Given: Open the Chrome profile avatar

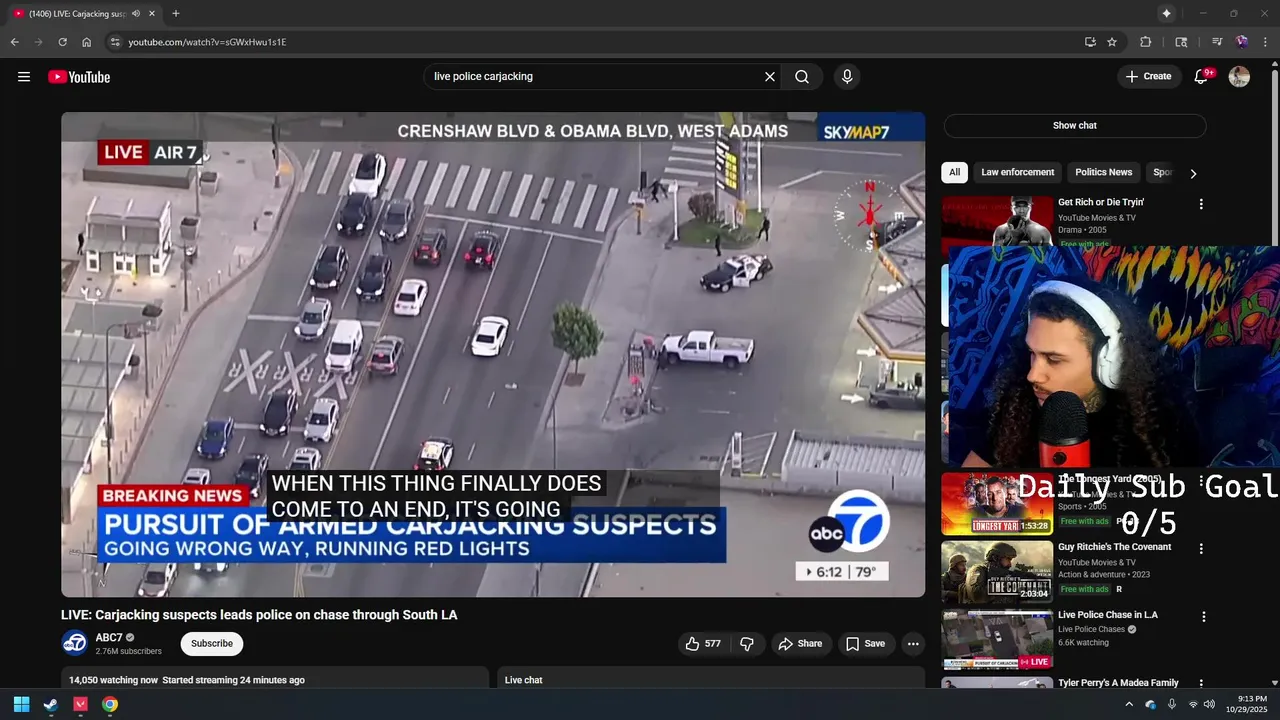Looking at the screenshot, I should click(1241, 42).
